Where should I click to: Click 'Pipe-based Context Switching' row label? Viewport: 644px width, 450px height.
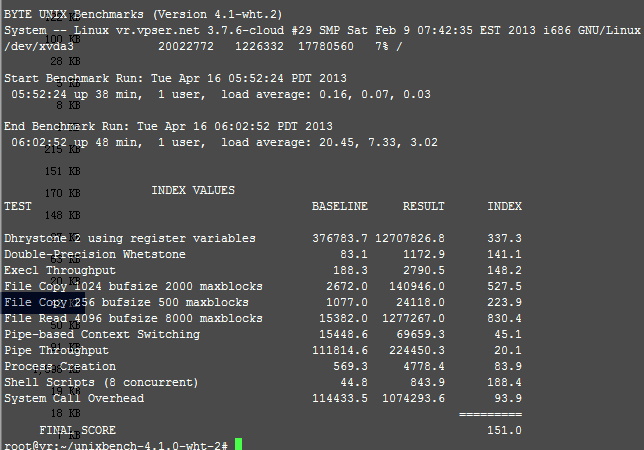coord(102,335)
